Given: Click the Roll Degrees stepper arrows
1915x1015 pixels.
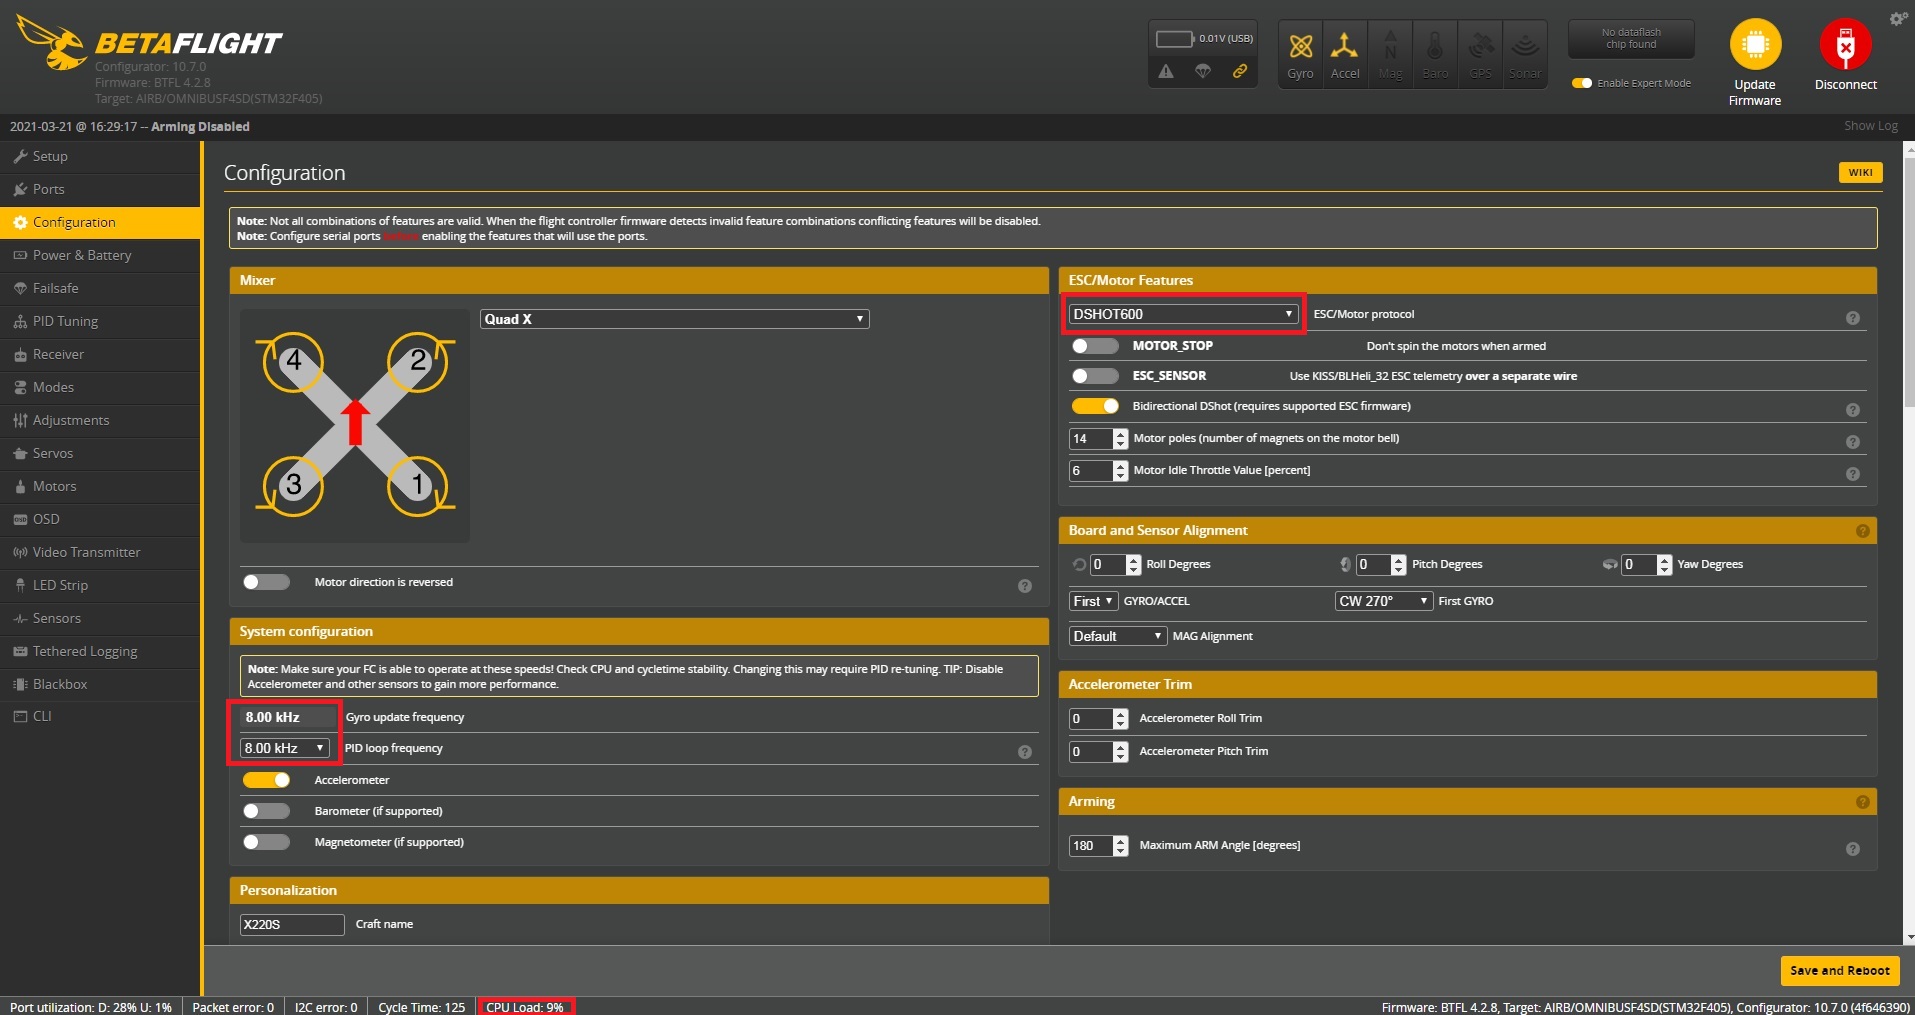Looking at the screenshot, I should [1133, 565].
